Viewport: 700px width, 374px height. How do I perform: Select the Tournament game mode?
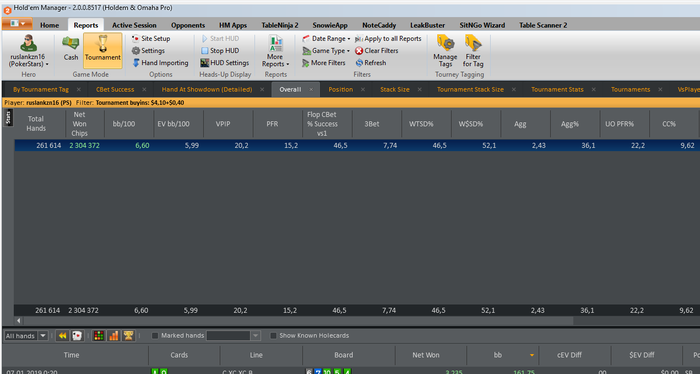[x=103, y=50]
